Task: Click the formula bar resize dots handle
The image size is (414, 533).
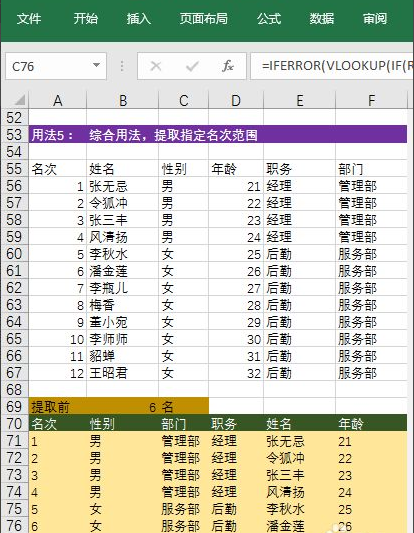Action: coord(122,66)
